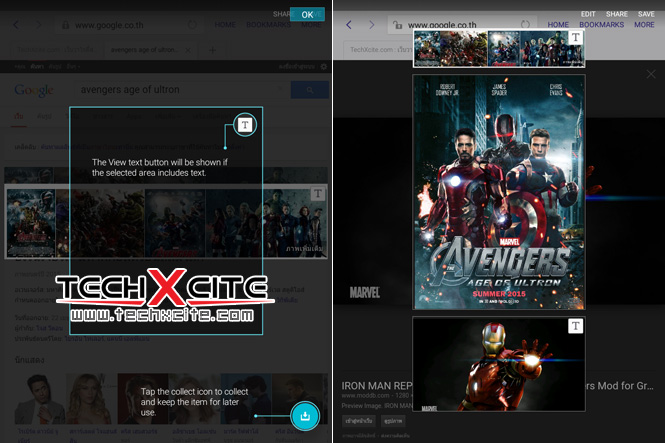
Task: Tap the collect icon with download arrow
Action: tap(305, 416)
